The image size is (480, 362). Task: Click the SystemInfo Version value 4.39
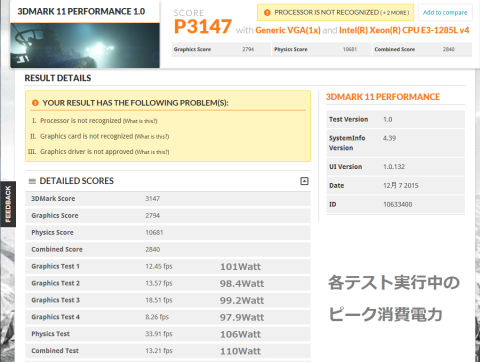click(389, 138)
